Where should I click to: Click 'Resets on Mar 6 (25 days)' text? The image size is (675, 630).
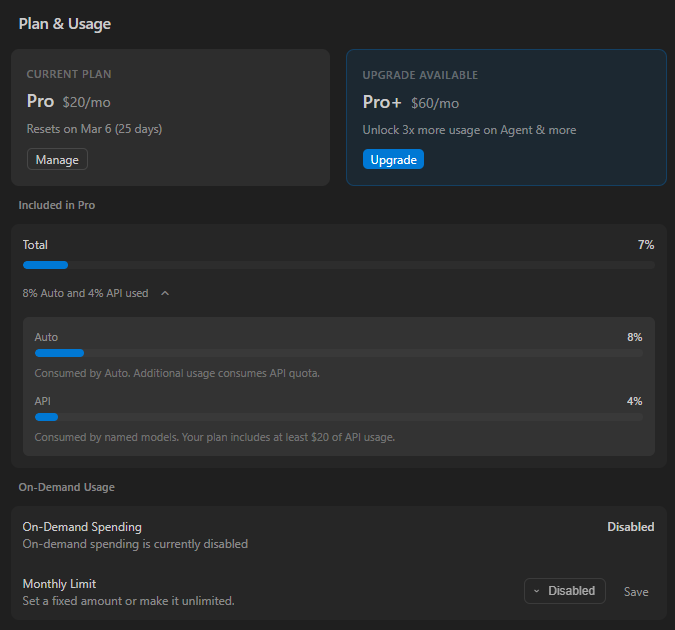(94, 129)
